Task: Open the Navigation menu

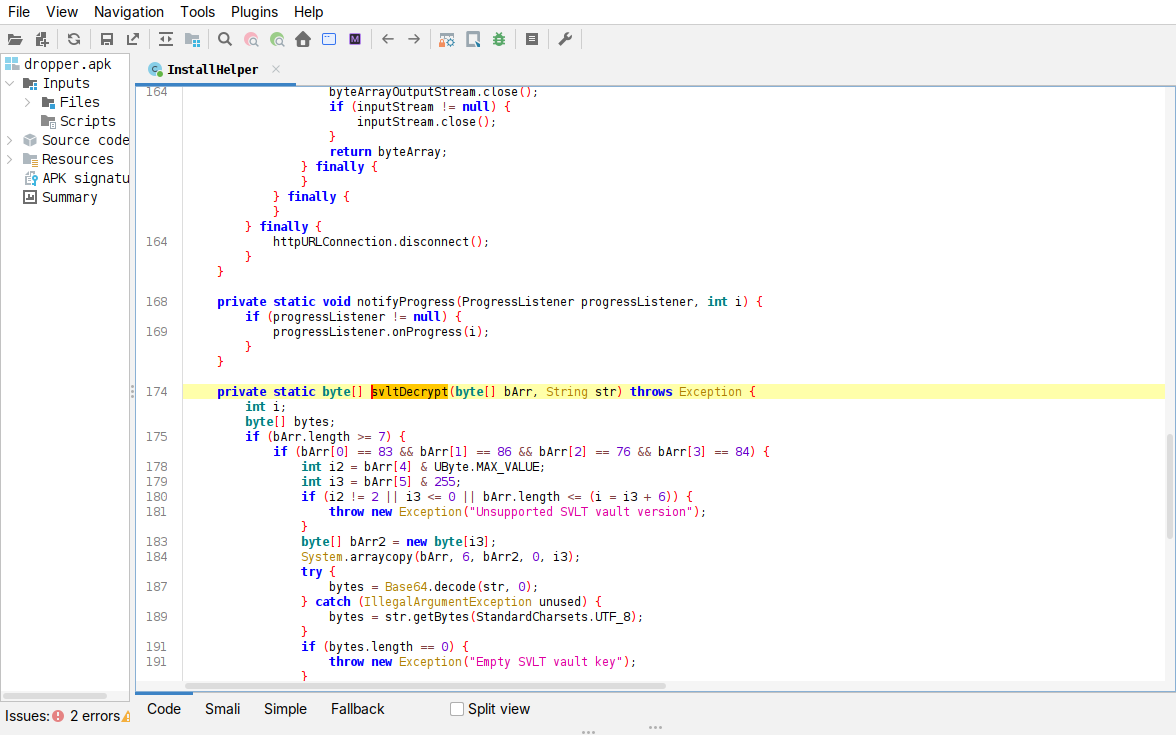Action: point(128,12)
